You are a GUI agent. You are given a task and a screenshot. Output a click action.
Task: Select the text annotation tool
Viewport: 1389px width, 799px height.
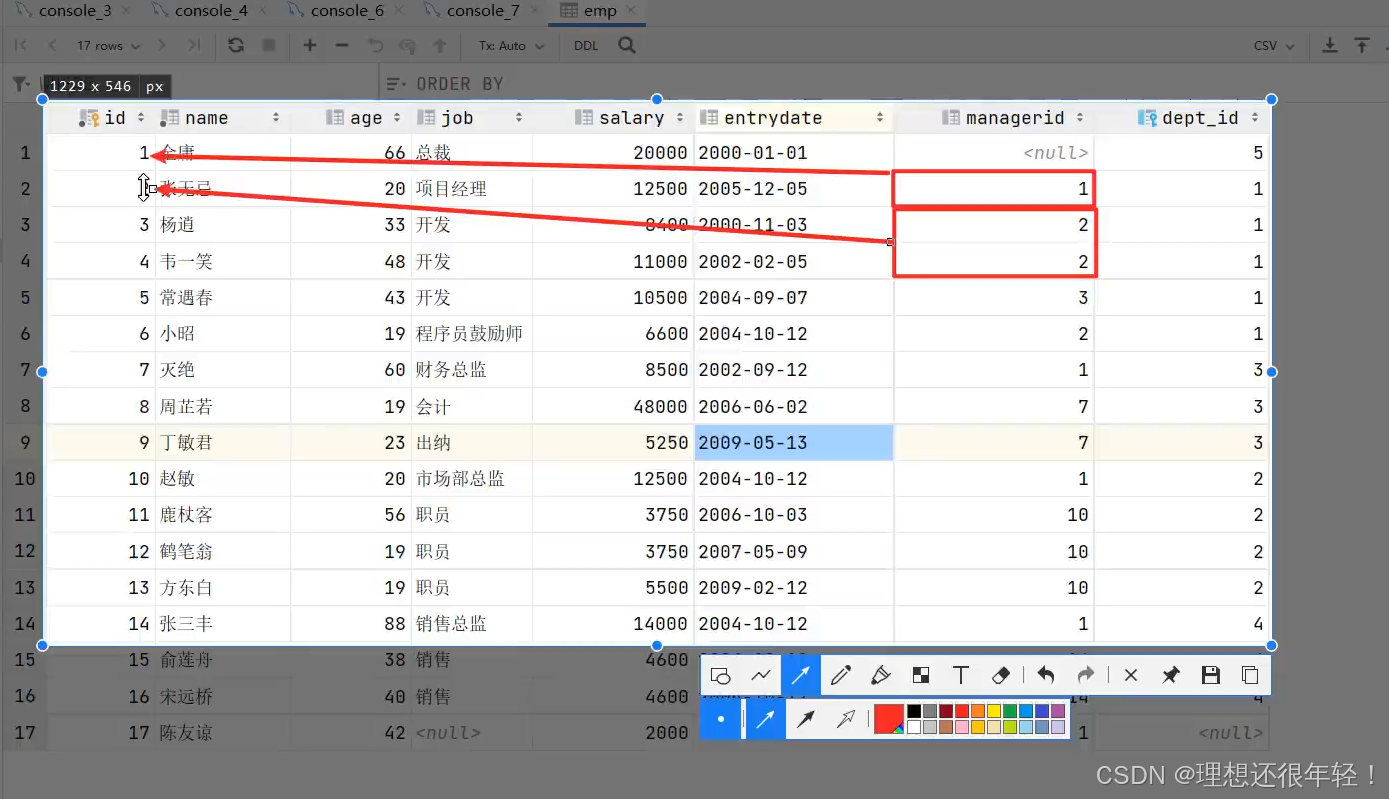click(960, 675)
